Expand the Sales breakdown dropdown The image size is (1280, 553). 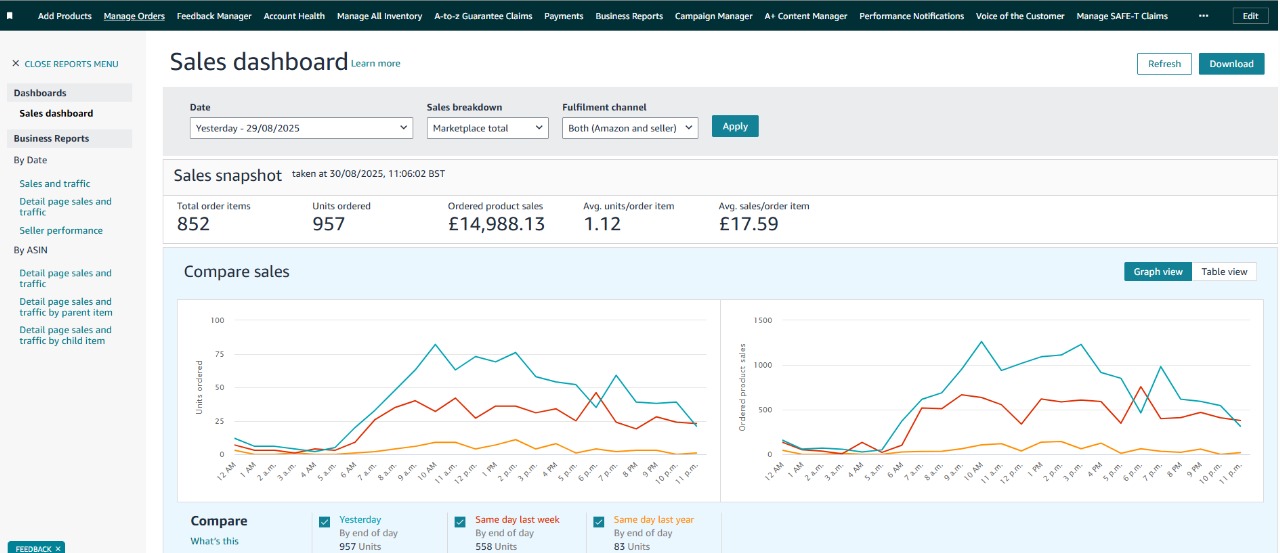[487, 128]
